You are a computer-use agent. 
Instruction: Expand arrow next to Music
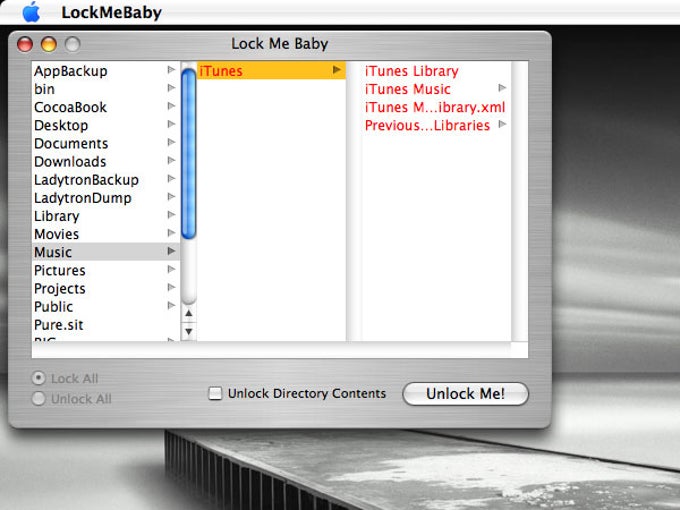(x=171, y=251)
